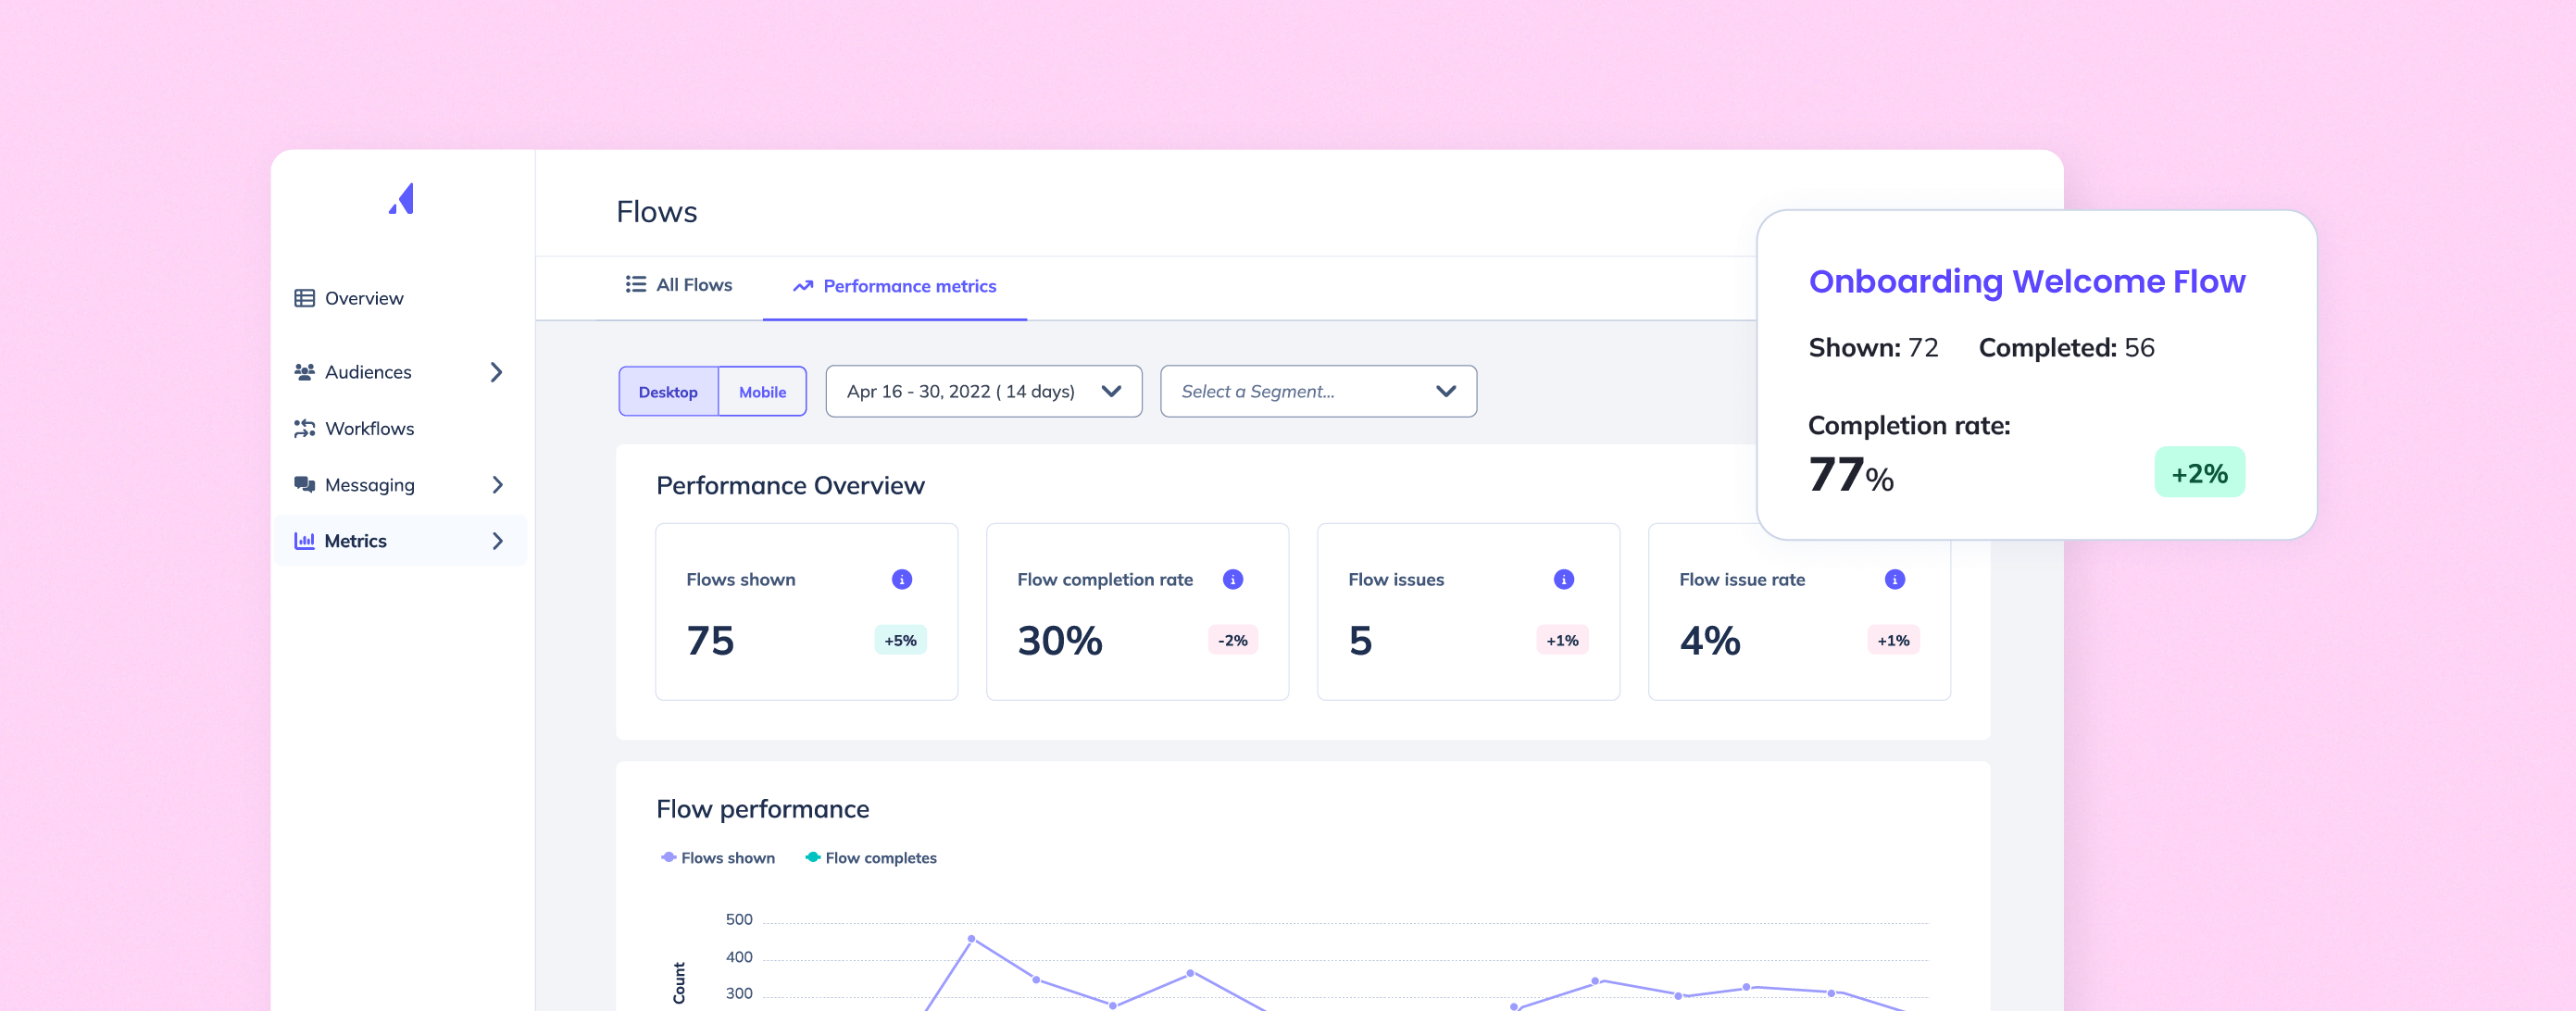Image resolution: width=2576 pixels, height=1011 pixels.
Task: Open the Performance metrics tab
Action: point(895,286)
